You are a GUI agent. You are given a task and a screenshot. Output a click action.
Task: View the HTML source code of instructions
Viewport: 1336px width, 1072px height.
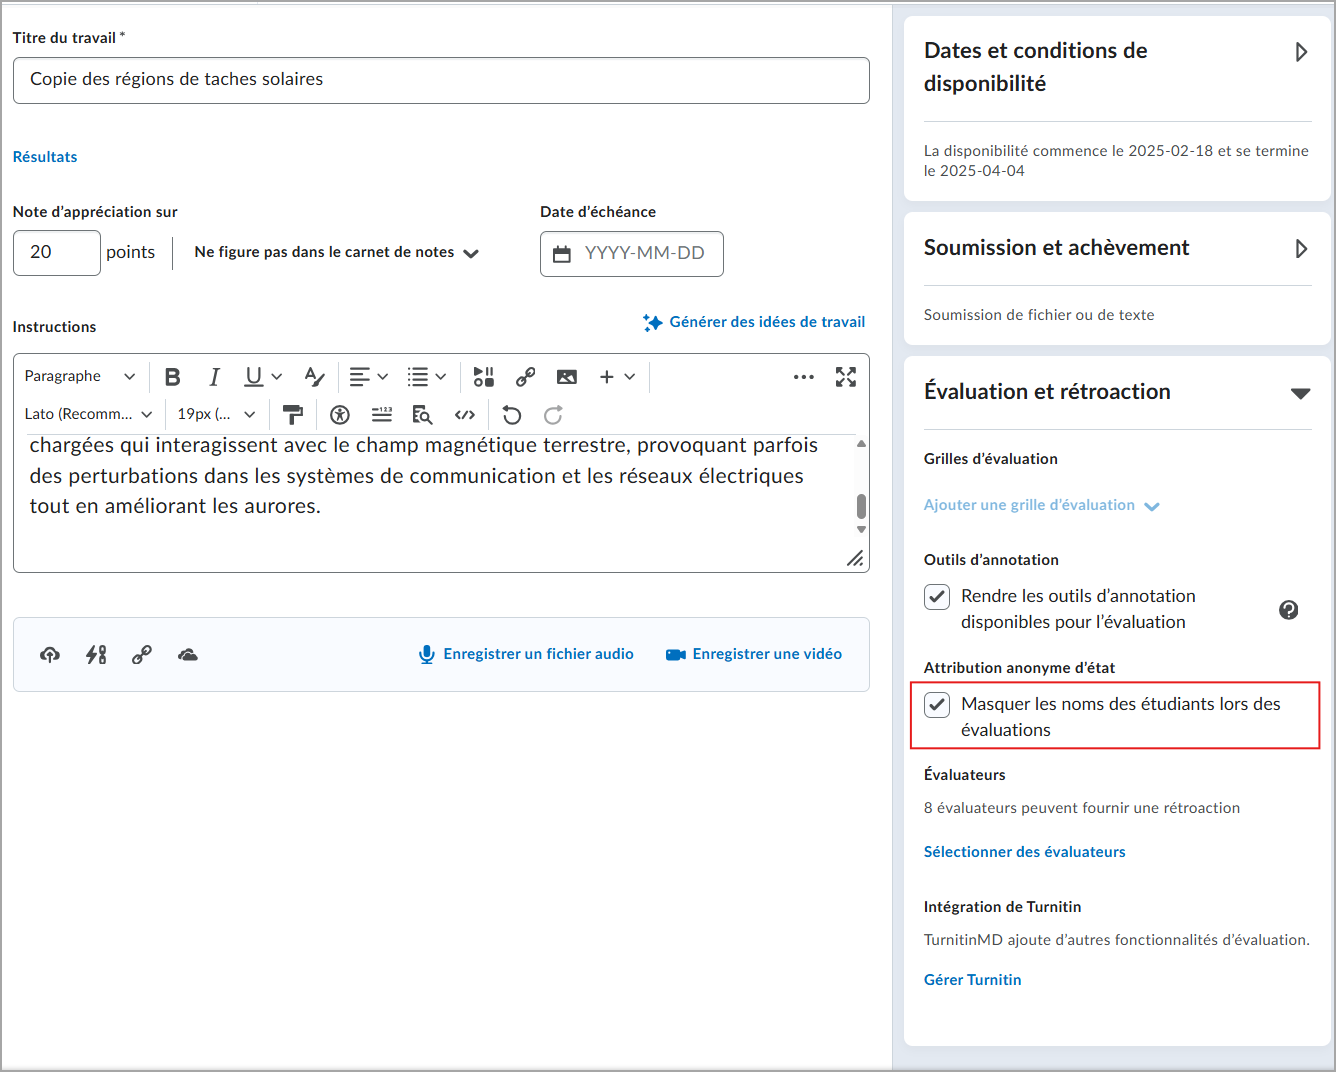pos(464,414)
